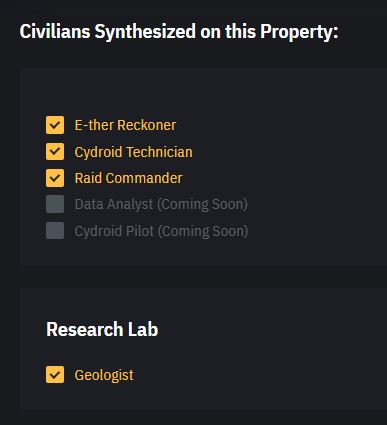Click the Data Analyst label text
The image size is (387, 425).
(x=114, y=204)
